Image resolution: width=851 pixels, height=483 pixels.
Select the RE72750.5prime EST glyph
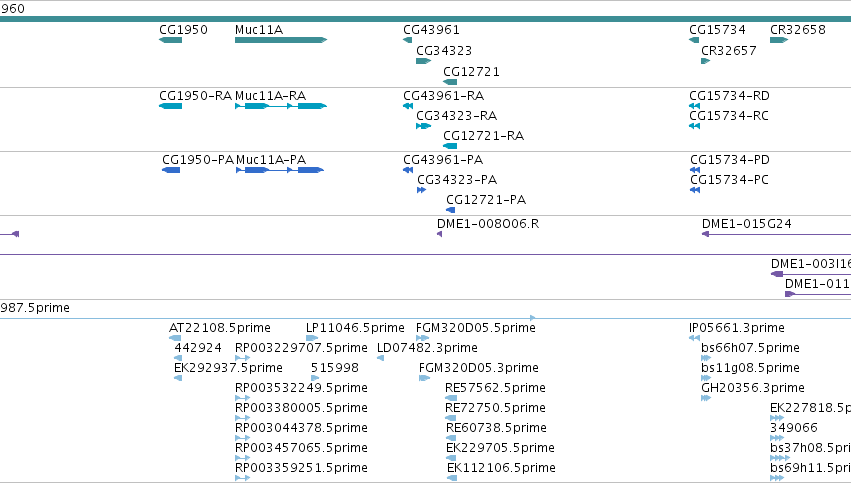pyautogui.click(x=450, y=418)
